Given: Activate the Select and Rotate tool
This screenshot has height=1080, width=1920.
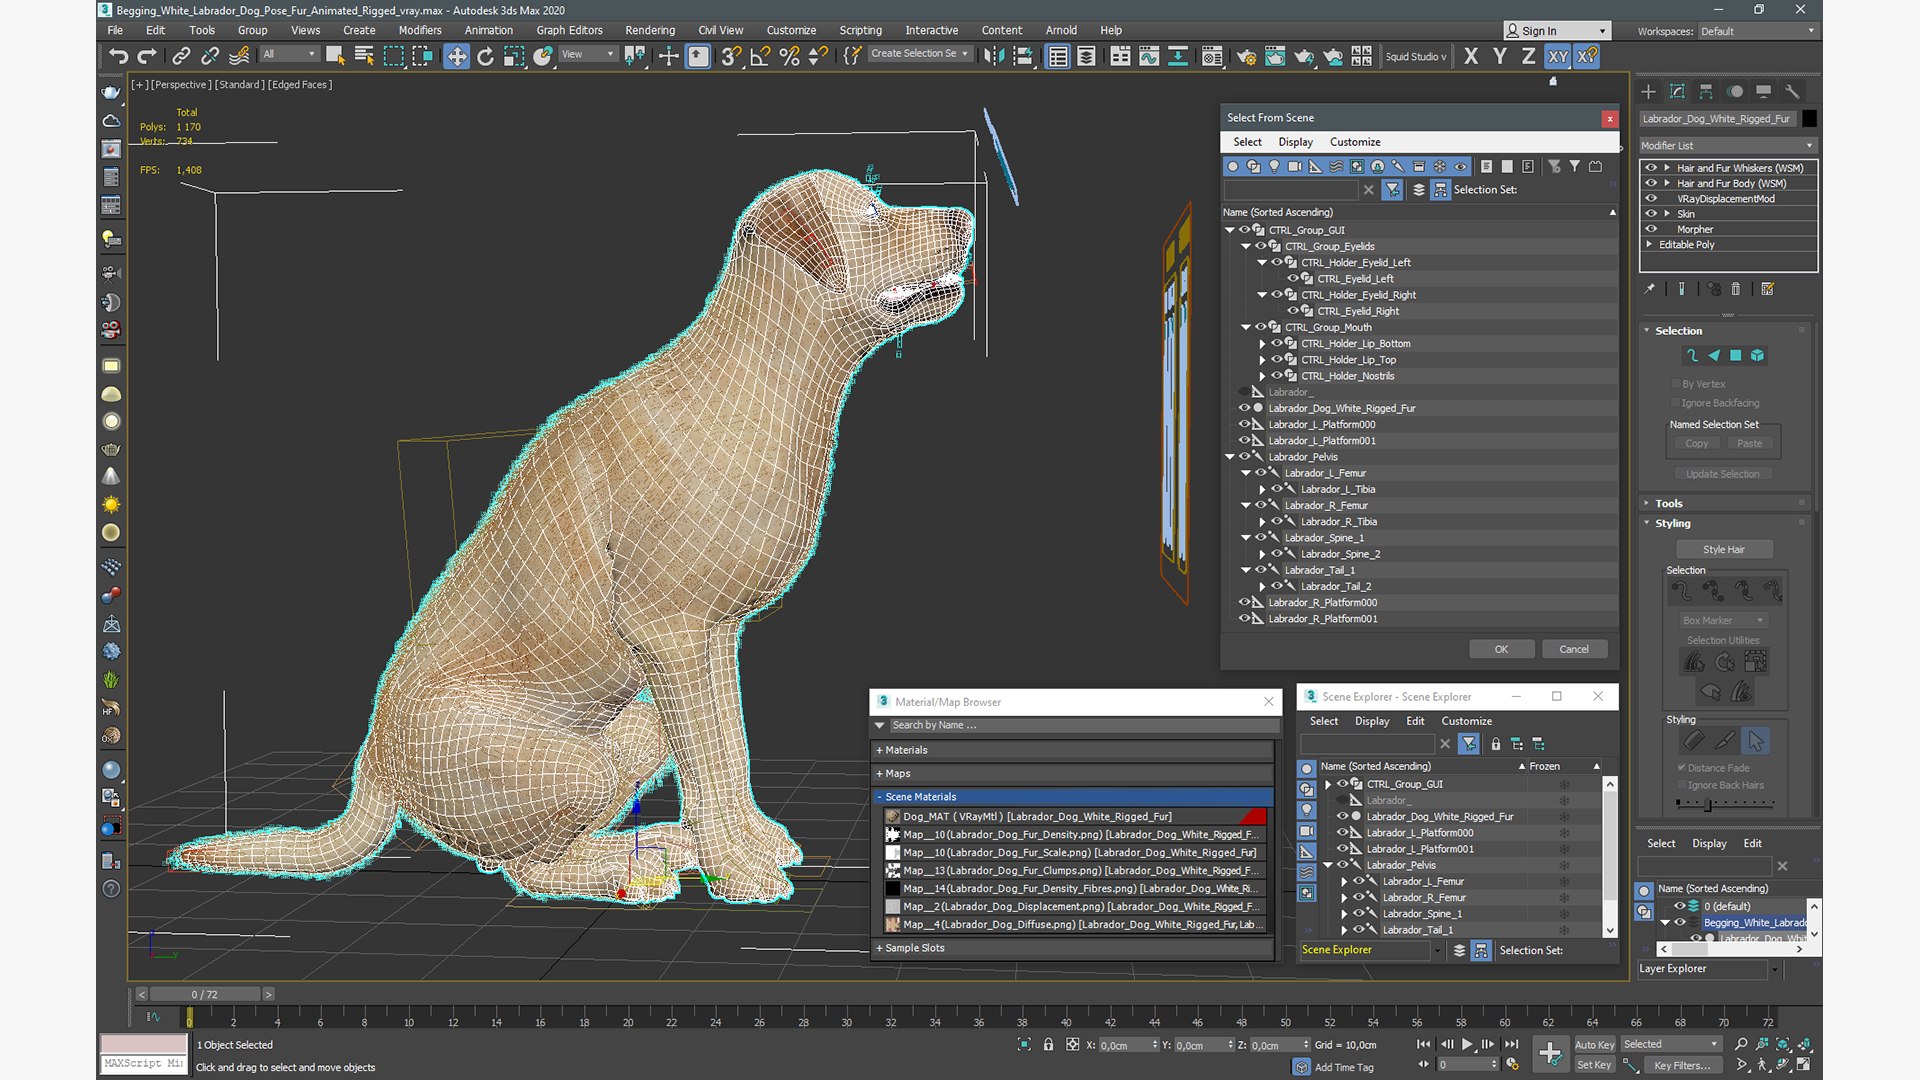Looking at the screenshot, I should click(485, 56).
